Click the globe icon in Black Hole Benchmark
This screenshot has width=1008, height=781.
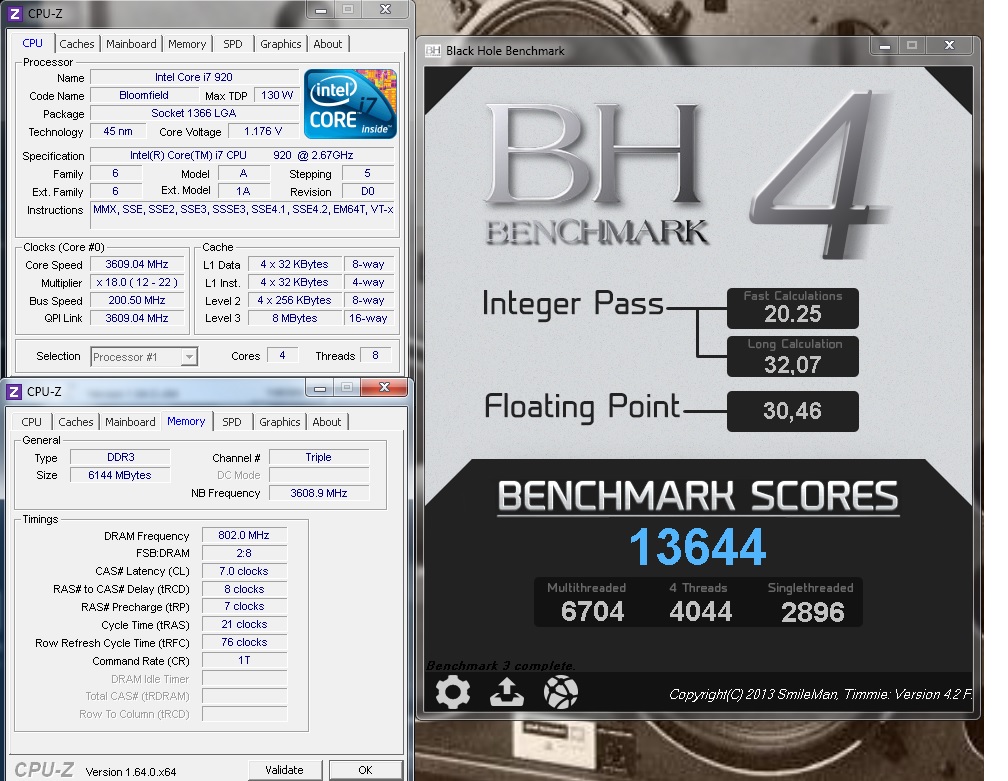coord(561,692)
